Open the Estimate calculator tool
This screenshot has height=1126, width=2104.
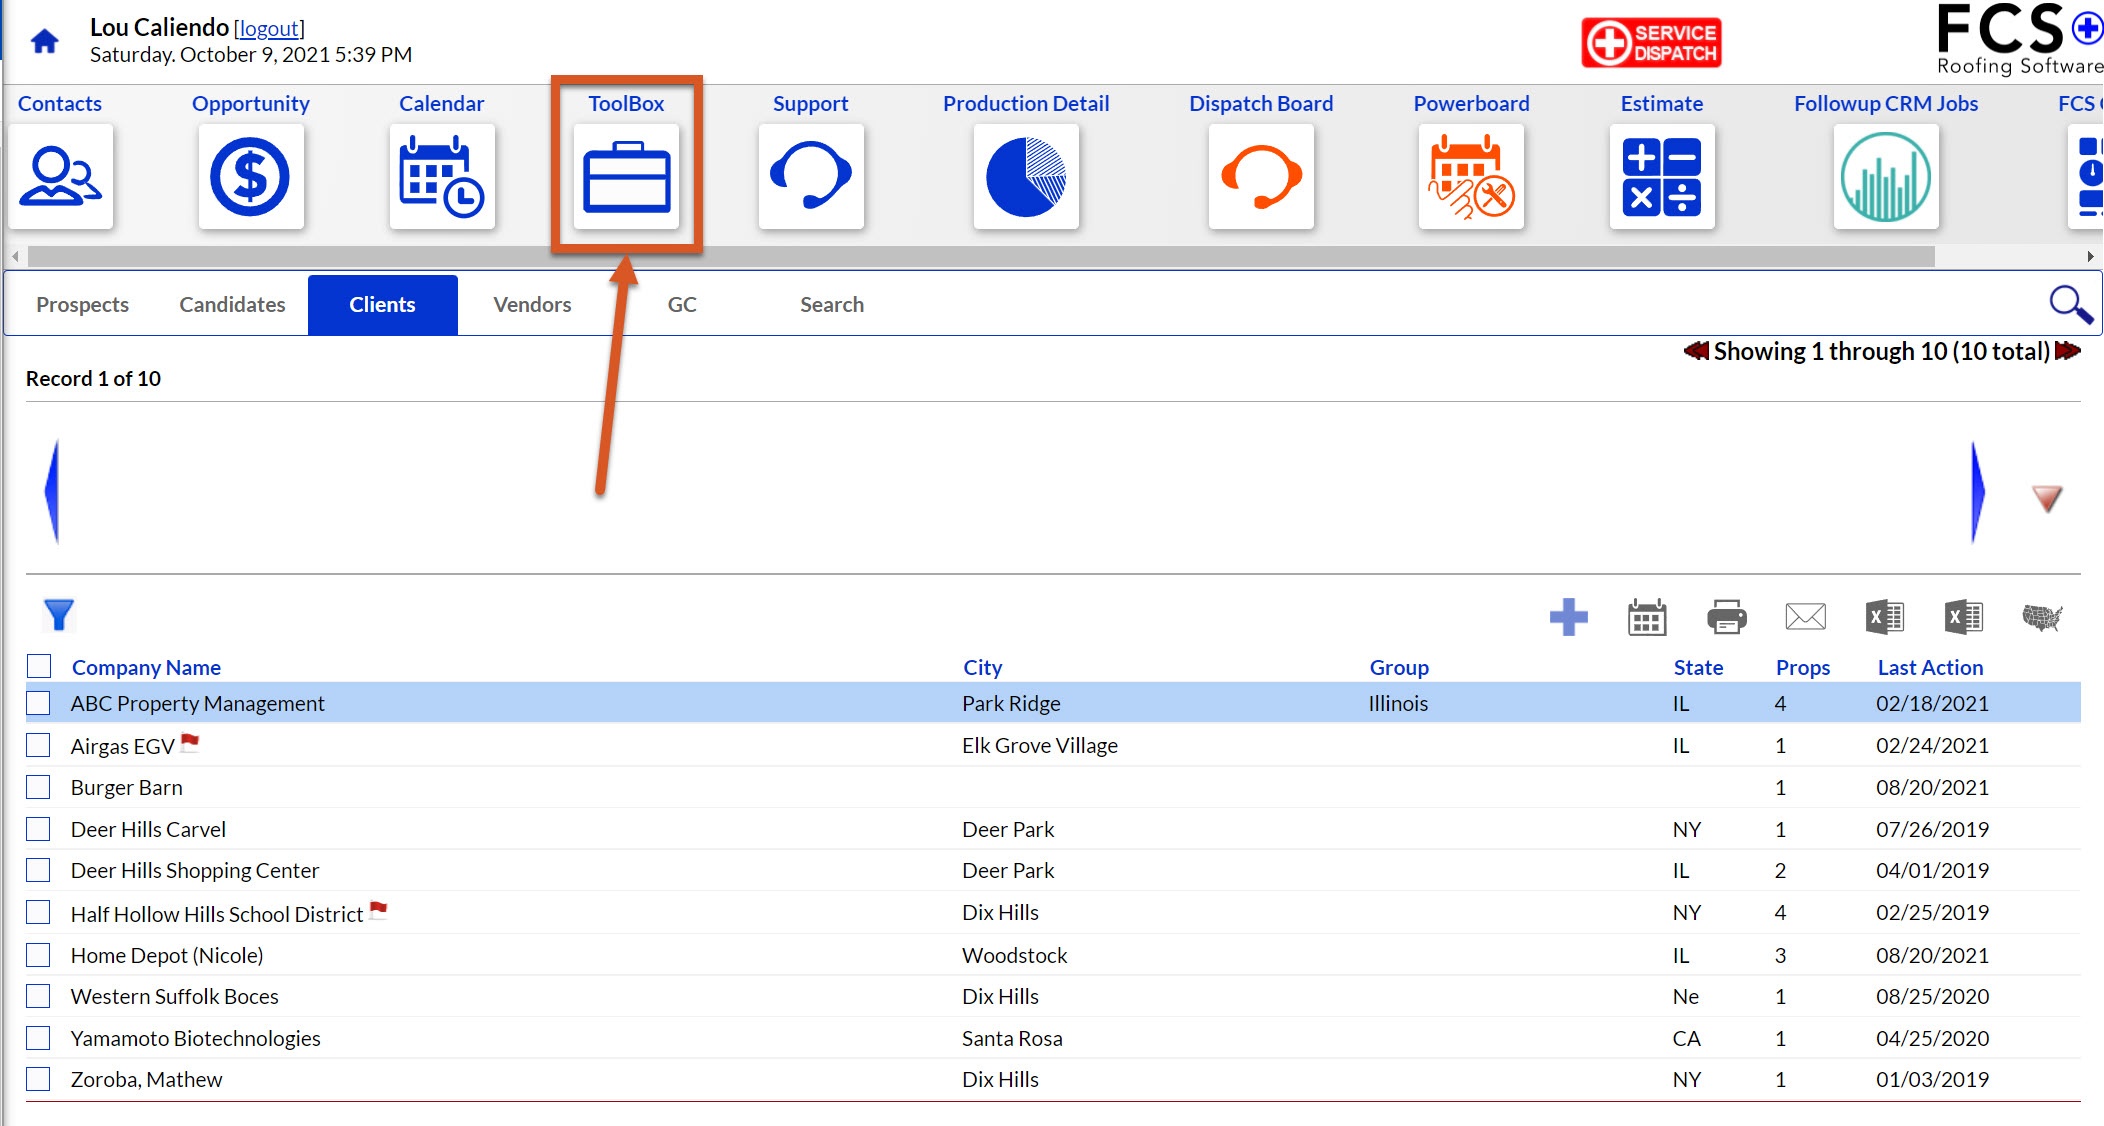point(1662,177)
